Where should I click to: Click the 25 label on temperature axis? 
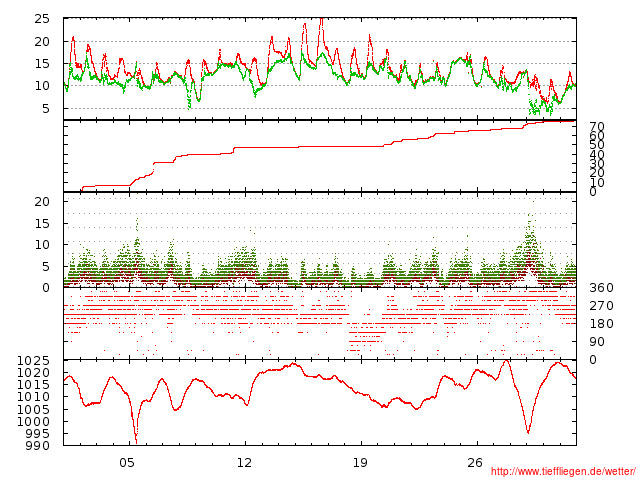click(42, 19)
